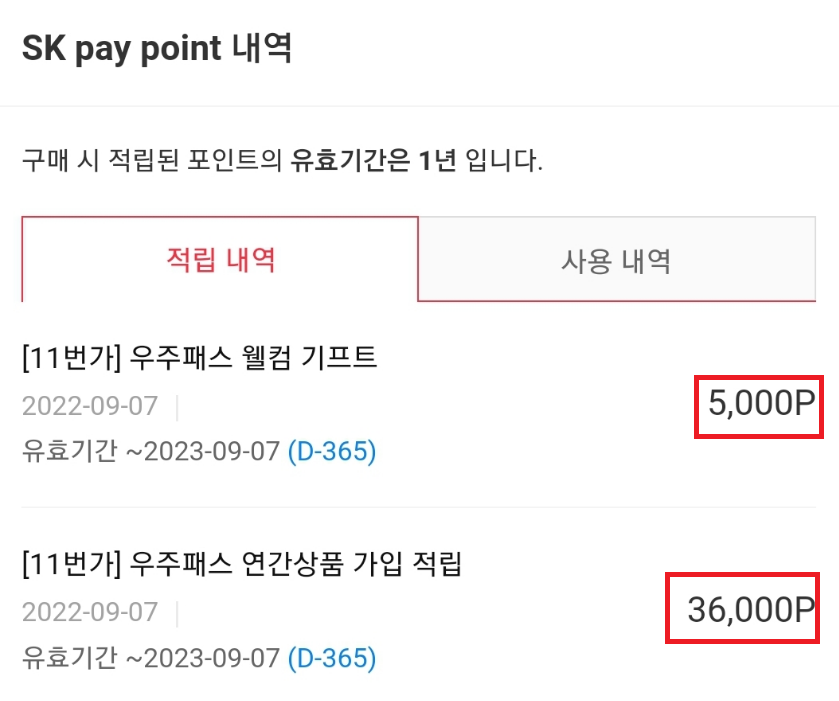The height and width of the screenshot is (701, 839).
Task: Select the highlighted 5,000P point value
Action: coord(757,405)
